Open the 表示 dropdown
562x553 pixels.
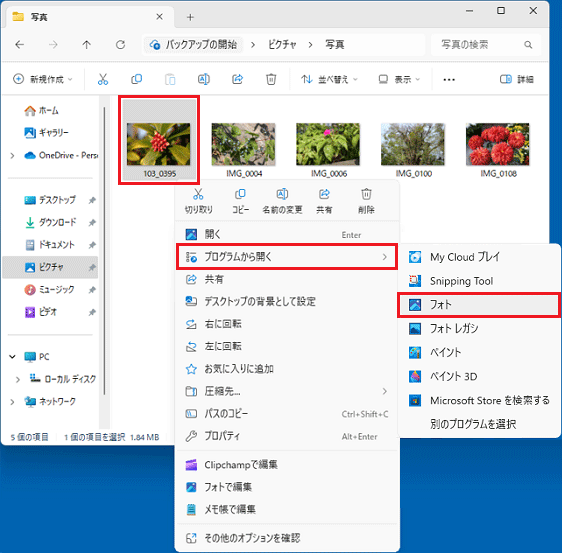click(x=399, y=79)
